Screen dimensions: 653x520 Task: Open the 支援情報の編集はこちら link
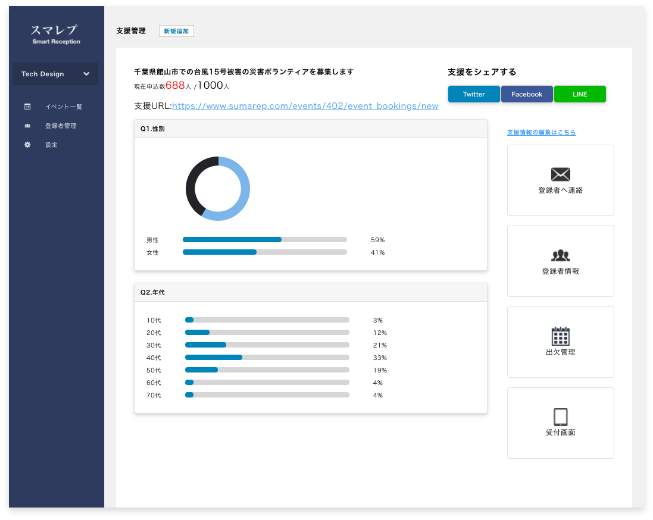(x=541, y=132)
